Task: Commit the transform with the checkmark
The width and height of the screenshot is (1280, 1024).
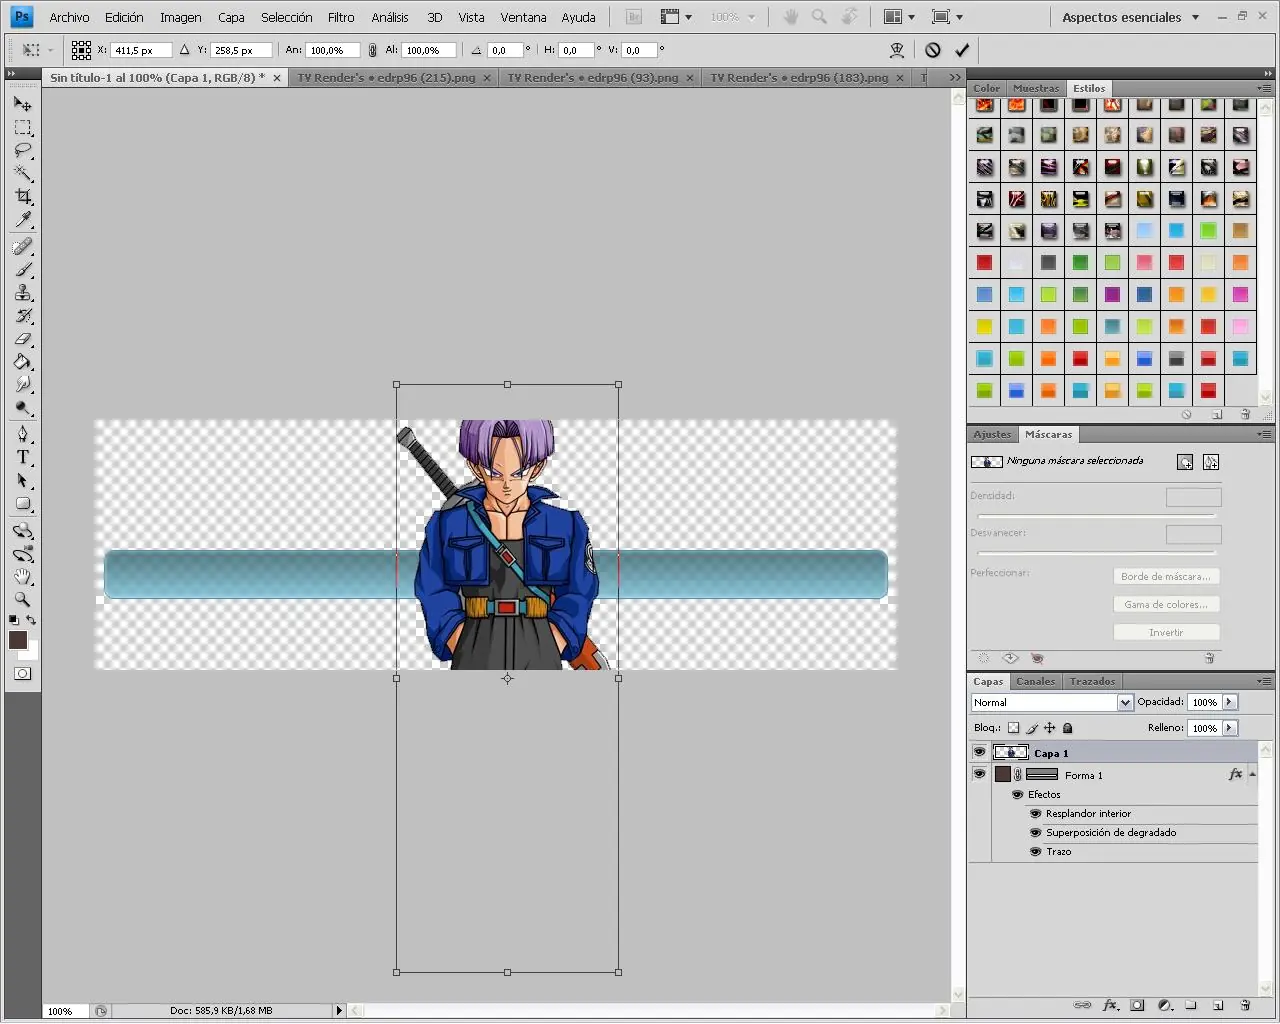Action: [962, 50]
